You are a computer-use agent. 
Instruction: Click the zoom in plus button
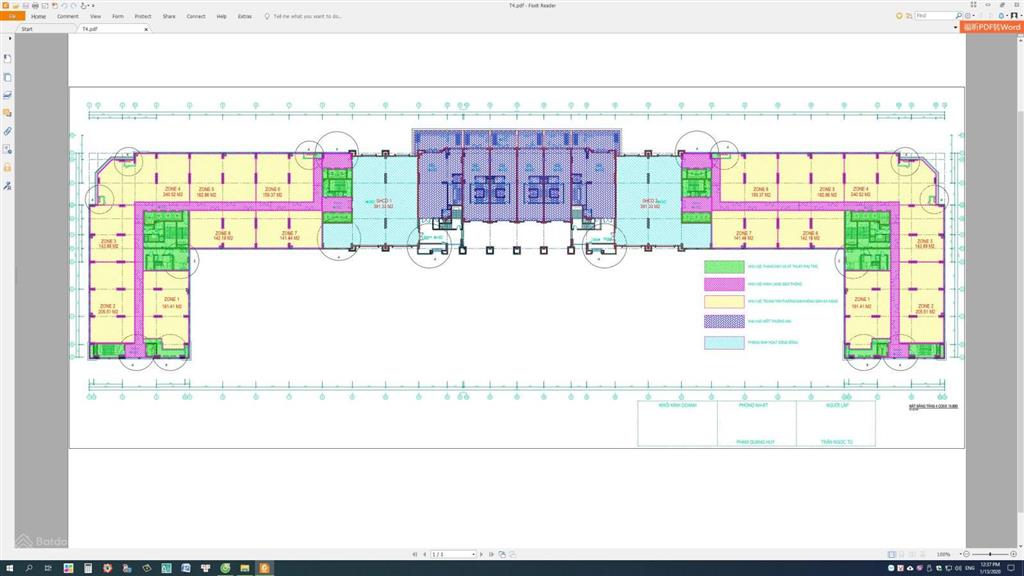[x=1014, y=554]
